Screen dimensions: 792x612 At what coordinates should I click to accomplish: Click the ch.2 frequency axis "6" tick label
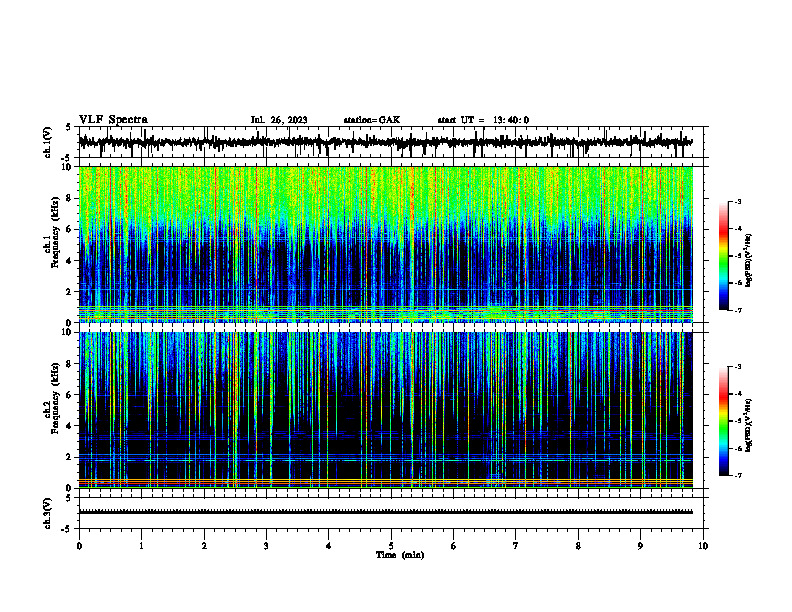click(x=70, y=394)
